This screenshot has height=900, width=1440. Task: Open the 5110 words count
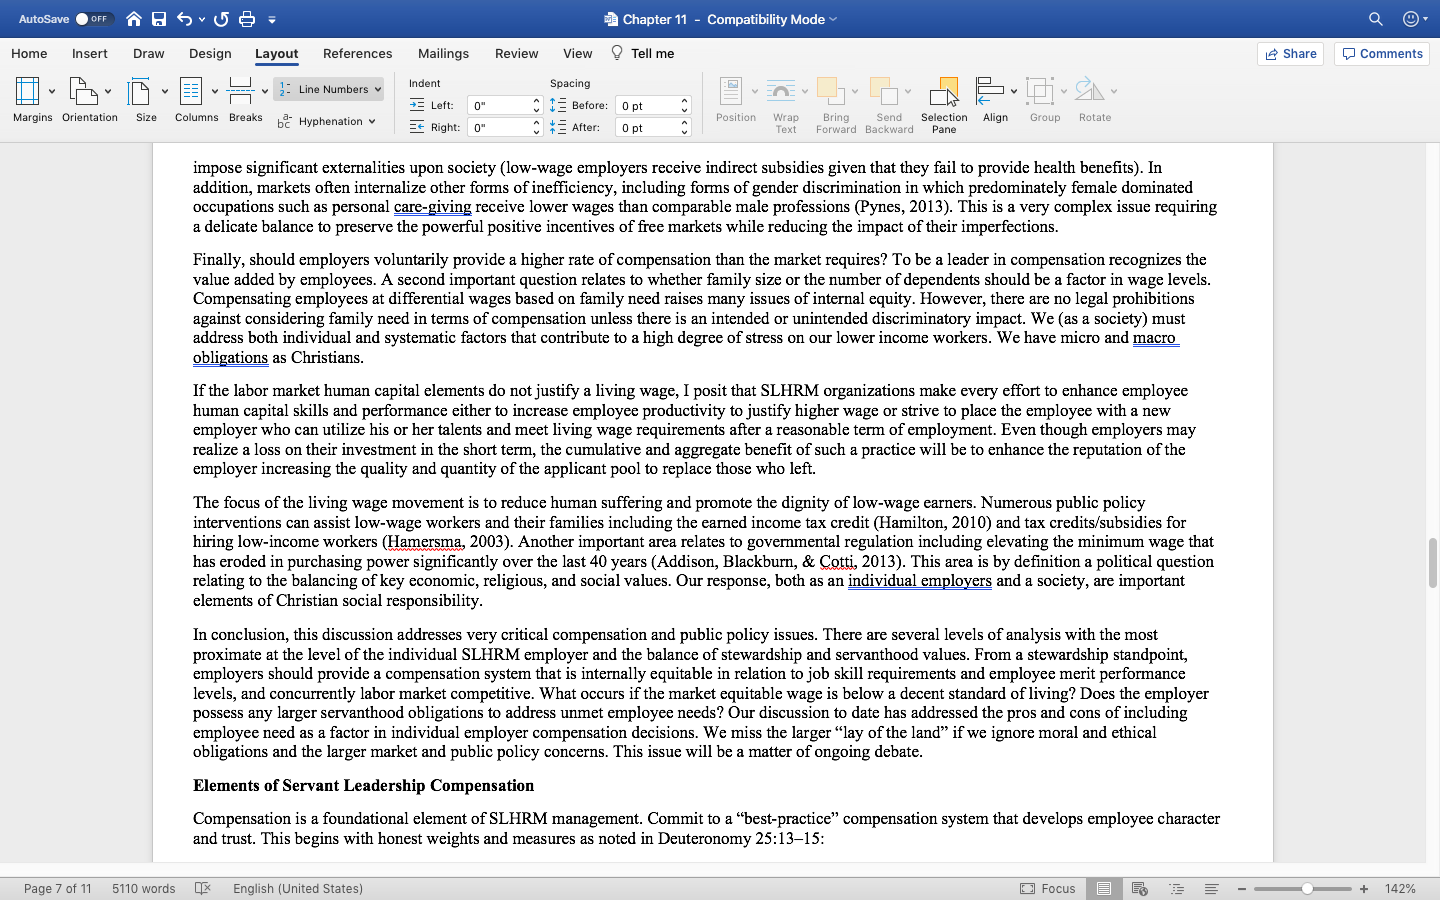[x=143, y=888]
